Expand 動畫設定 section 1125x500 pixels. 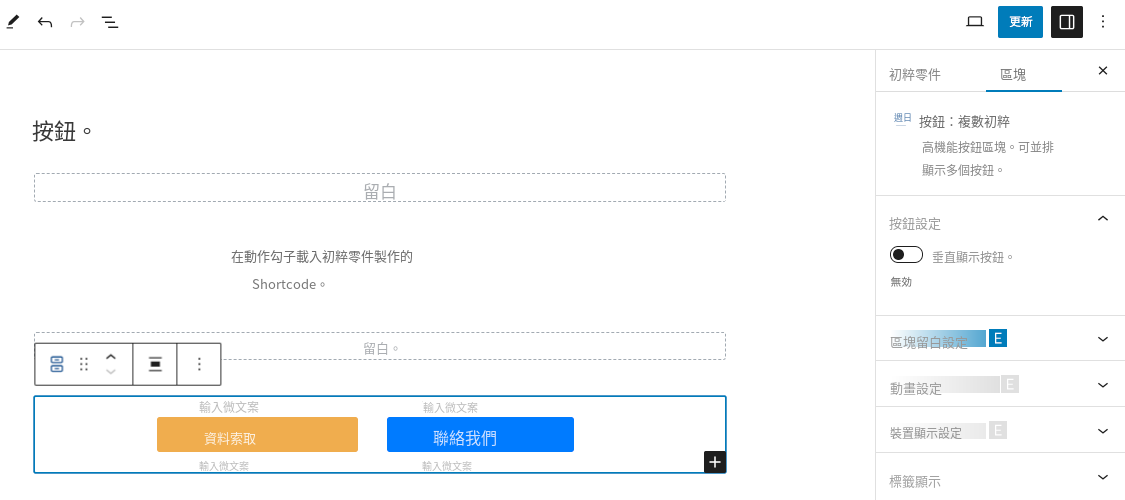point(999,385)
